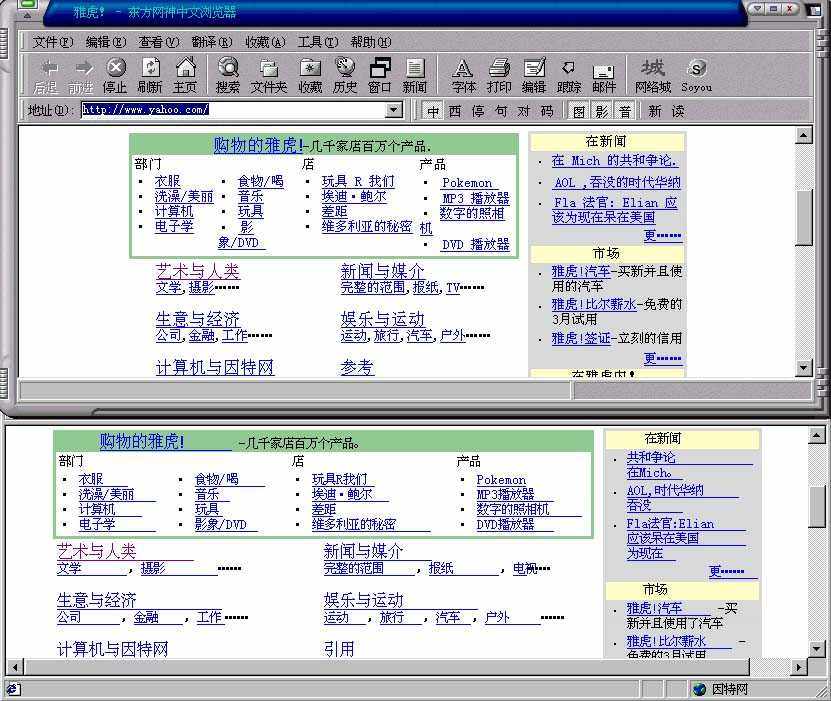Toggle the 图 button in address bar row
831x701 pixels.
(578, 111)
